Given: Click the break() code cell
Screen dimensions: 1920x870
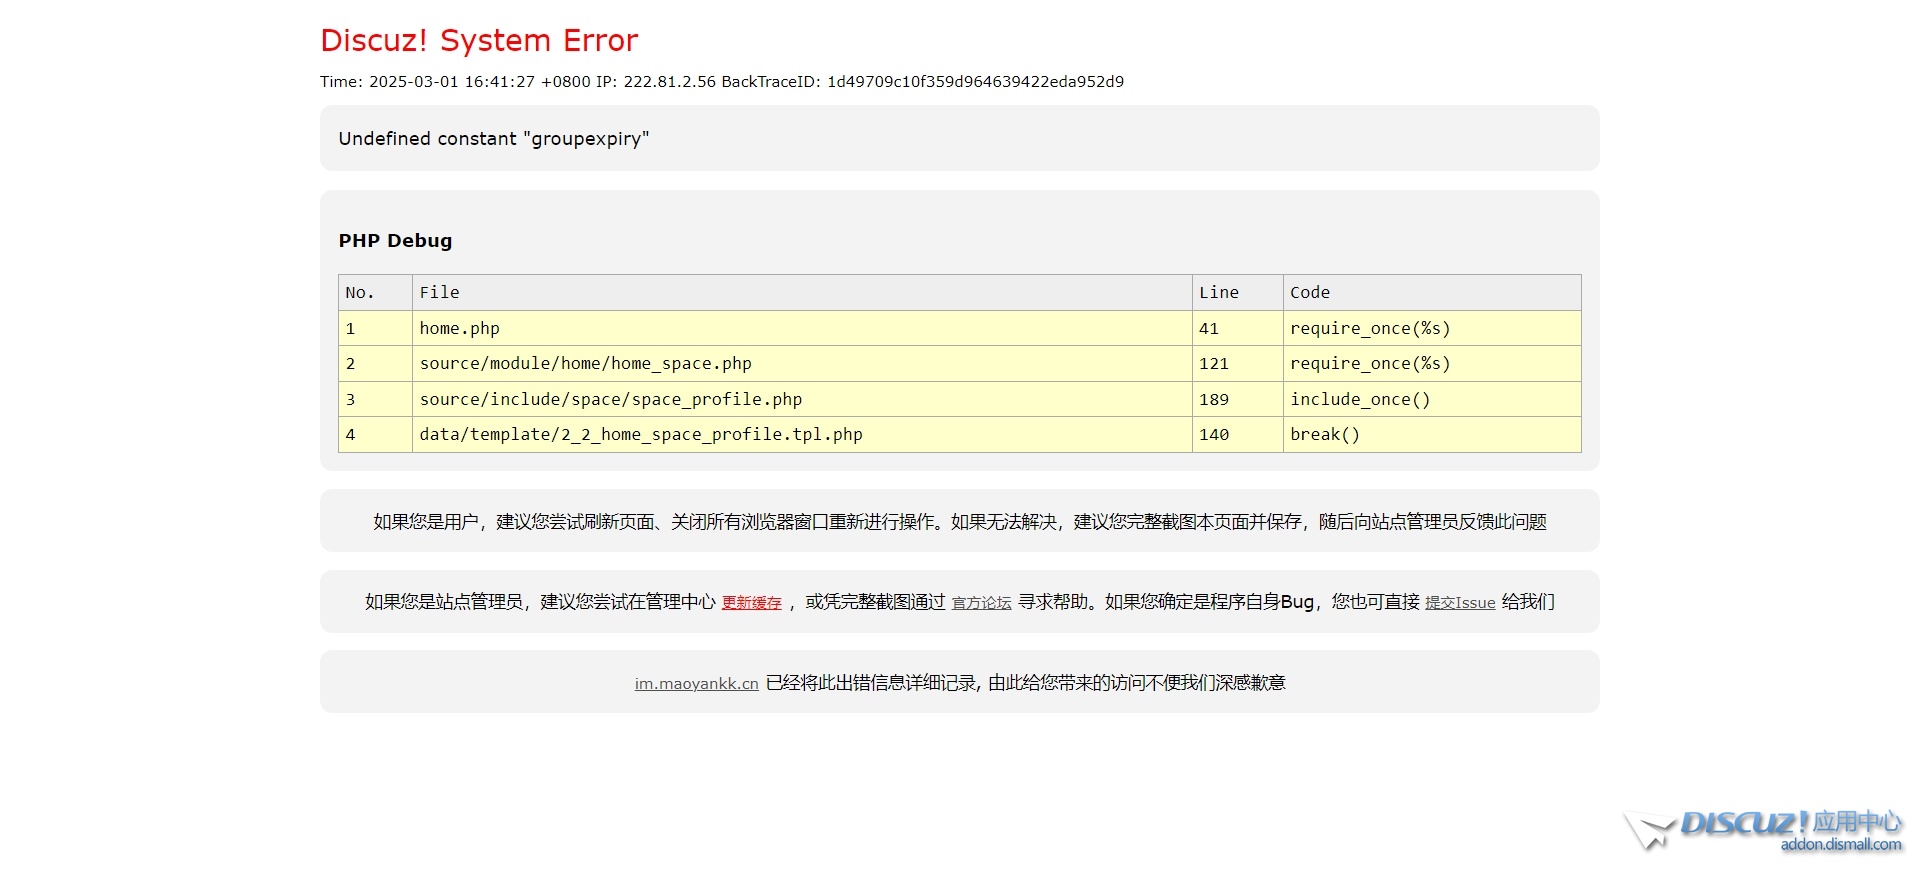Looking at the screenshot, I should coord(1432,434).
